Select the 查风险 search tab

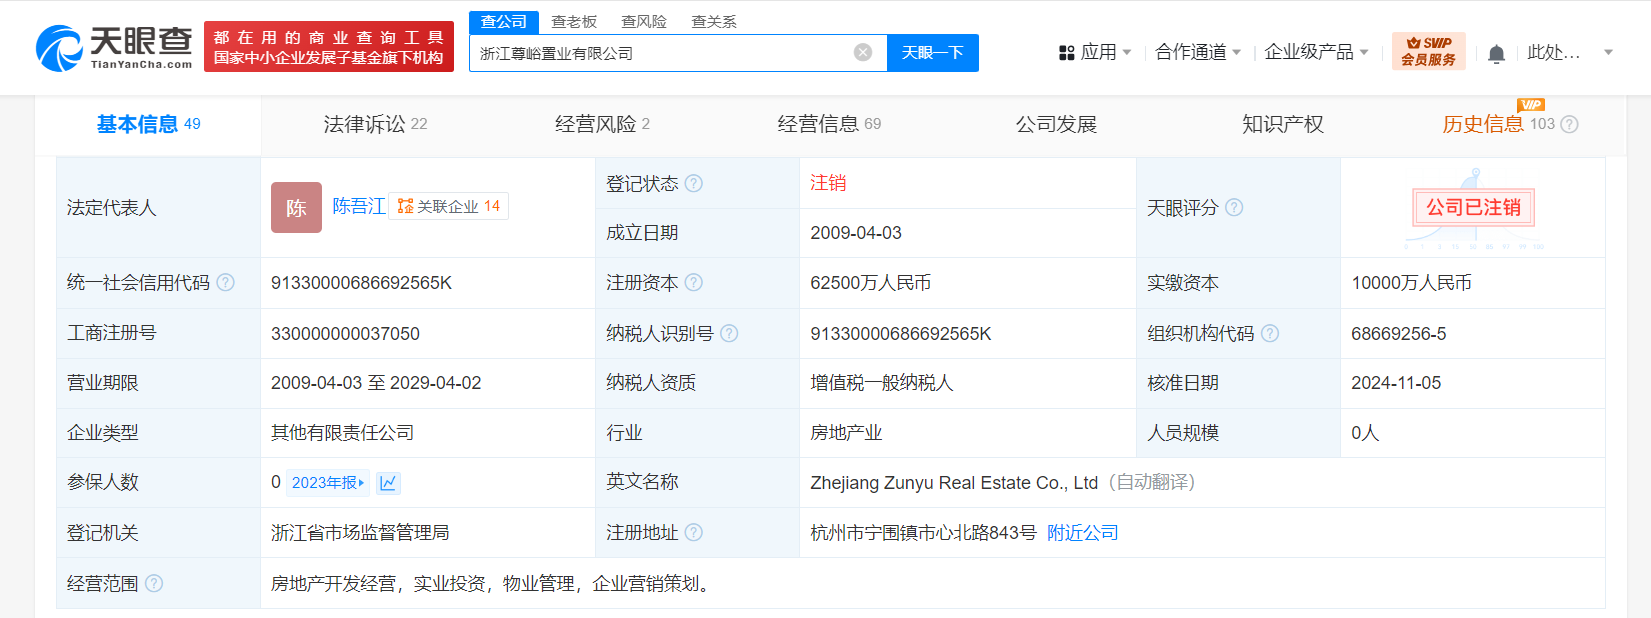pos(644,22)
